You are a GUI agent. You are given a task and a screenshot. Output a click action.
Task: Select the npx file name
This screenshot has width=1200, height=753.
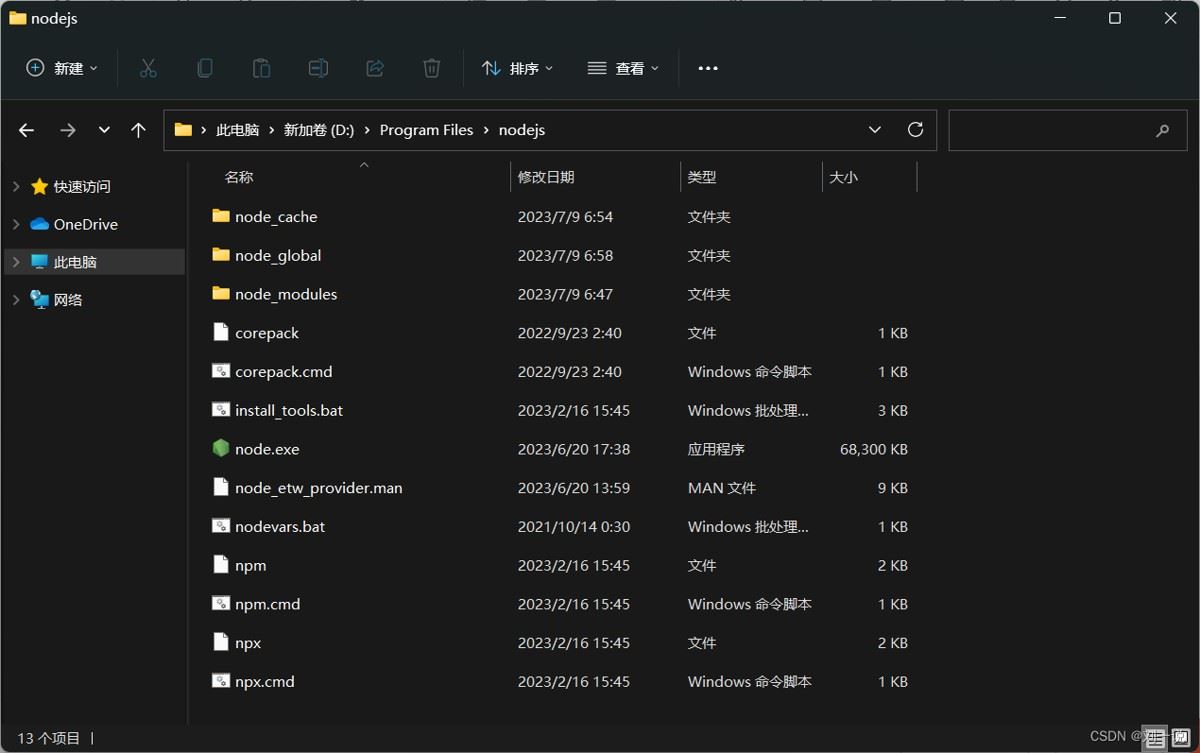(x=248, y=643)
